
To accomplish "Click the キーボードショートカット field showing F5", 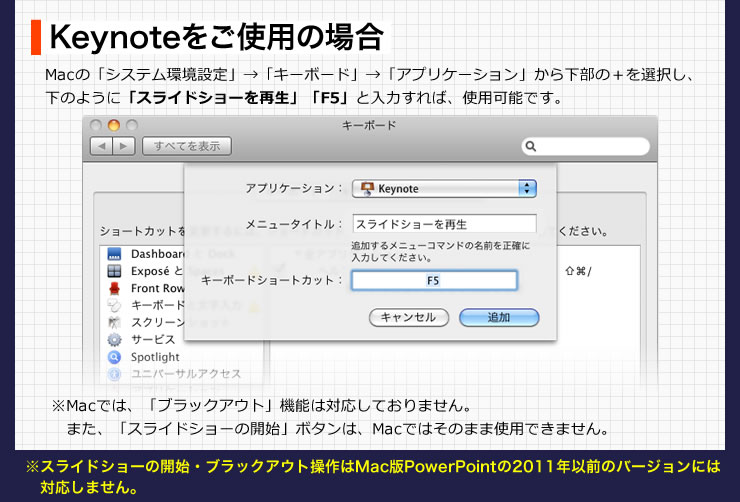I will (434, 280).
